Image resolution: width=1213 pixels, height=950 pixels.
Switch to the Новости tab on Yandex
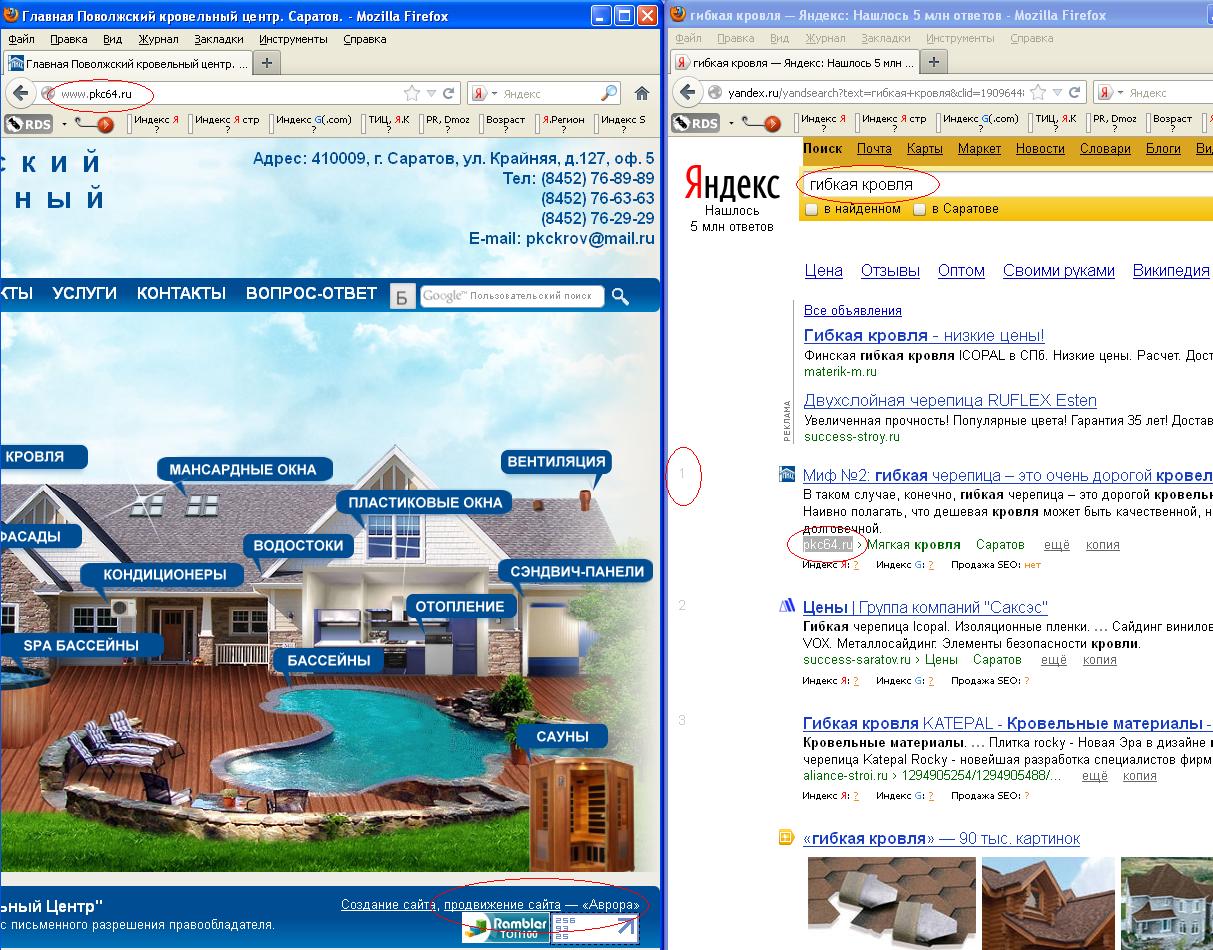pos(1040,148)
